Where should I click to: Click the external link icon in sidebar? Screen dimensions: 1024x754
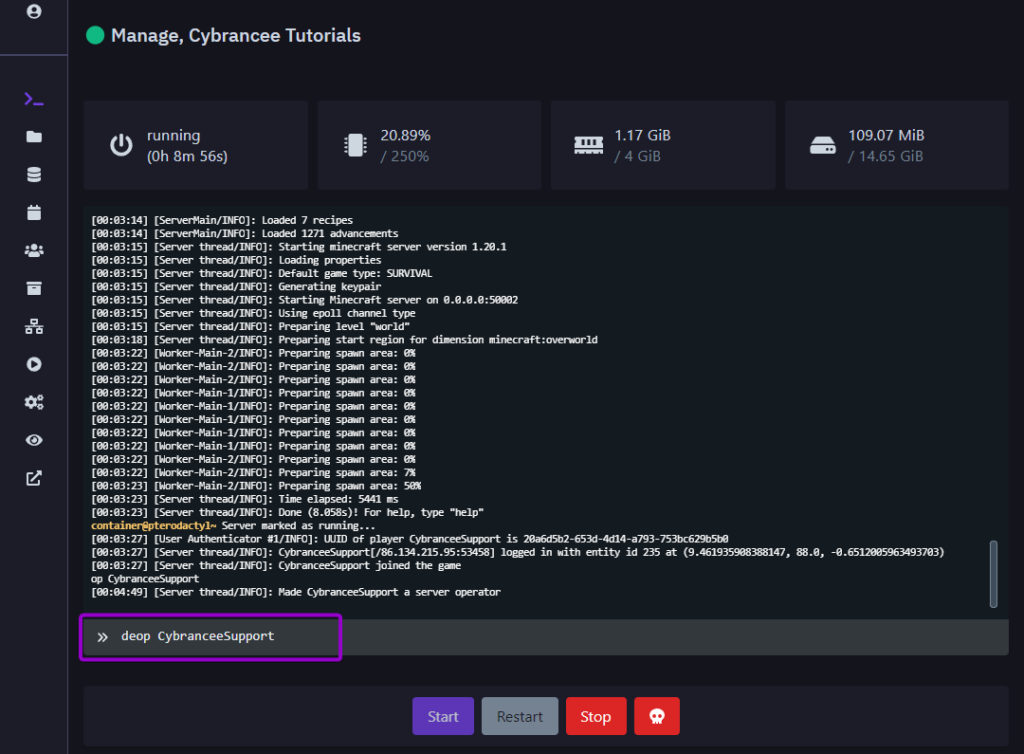[34, 478]
